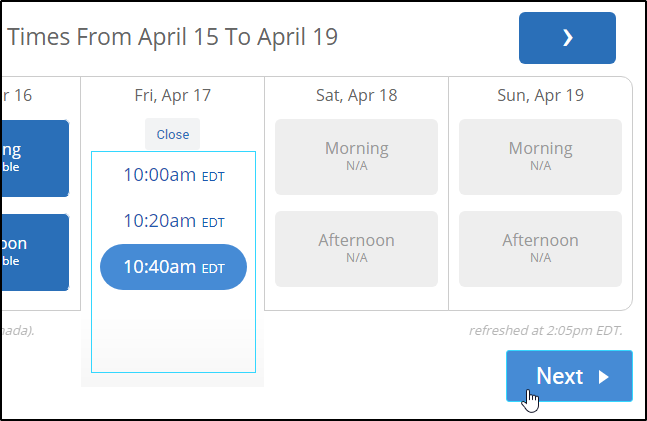Select Saturday Afternoon N/A block

[x=356, y=246]
